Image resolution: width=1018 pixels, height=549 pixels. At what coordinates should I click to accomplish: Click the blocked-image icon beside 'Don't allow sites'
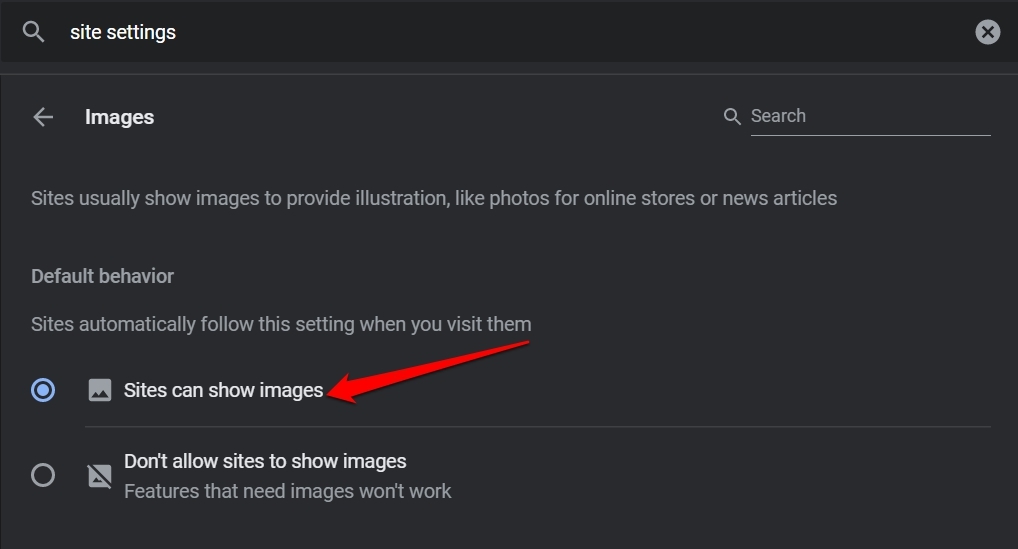(99, 476)
